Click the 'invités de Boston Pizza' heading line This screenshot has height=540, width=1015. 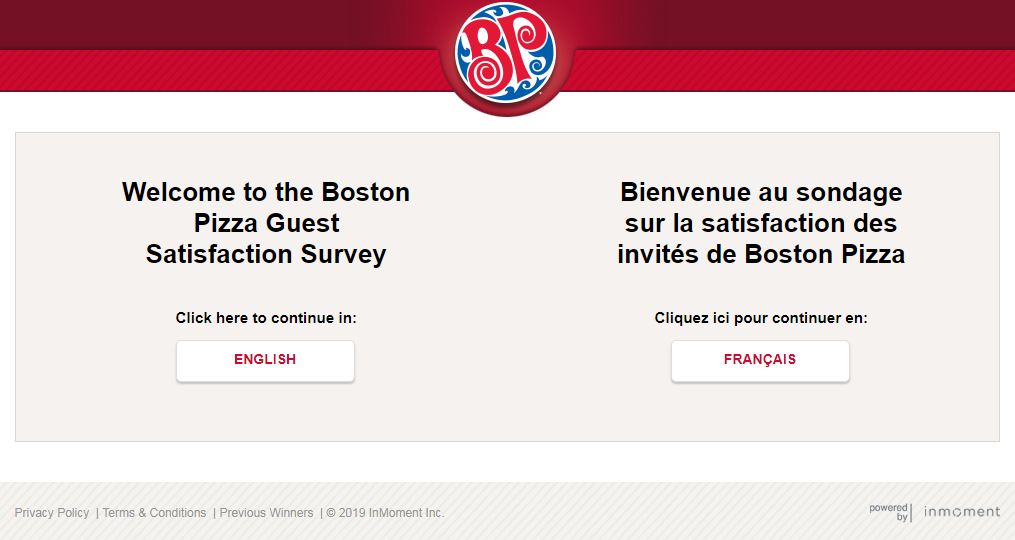click(761, 254)
